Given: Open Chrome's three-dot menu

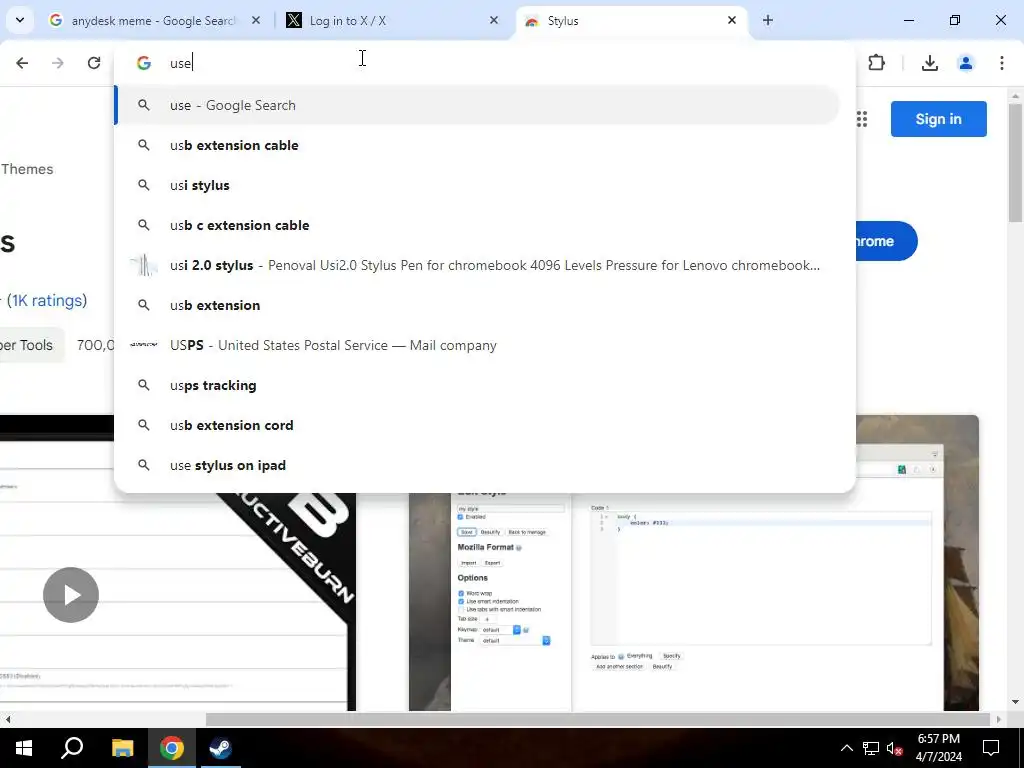Looking at the screenshot, I should click(x=1002, y=63).
